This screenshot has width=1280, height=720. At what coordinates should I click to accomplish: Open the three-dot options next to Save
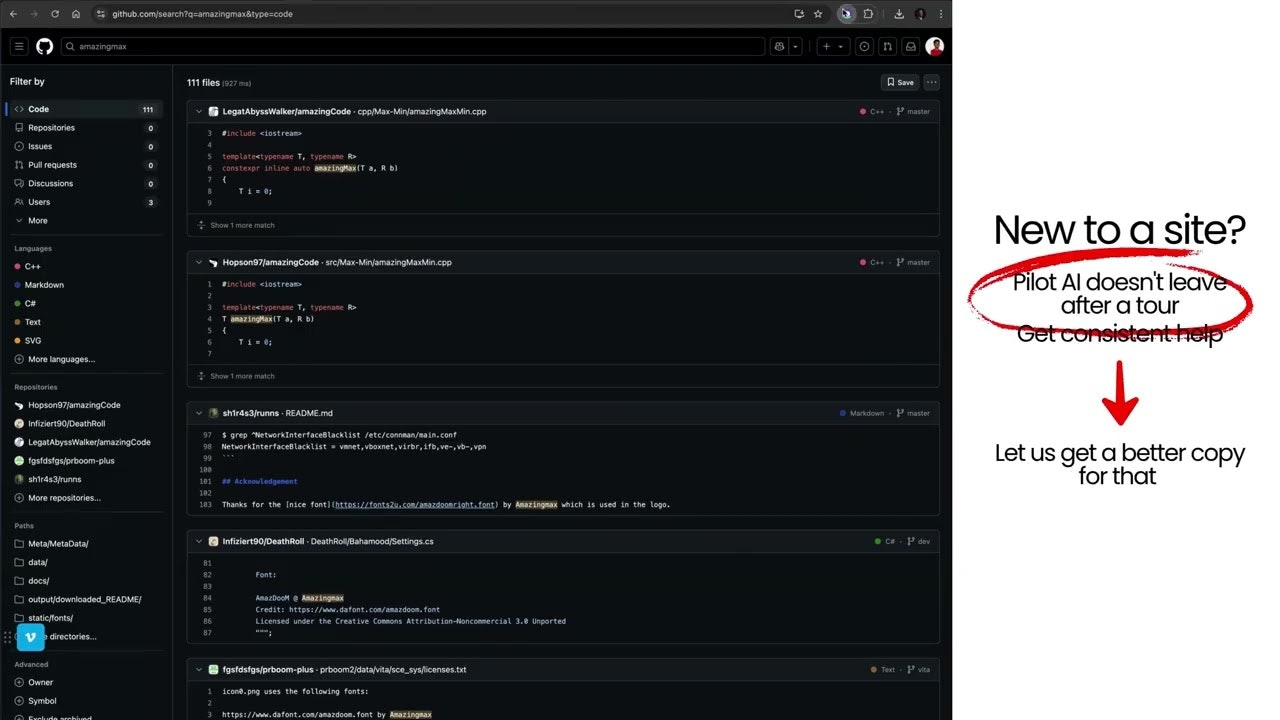932,82
